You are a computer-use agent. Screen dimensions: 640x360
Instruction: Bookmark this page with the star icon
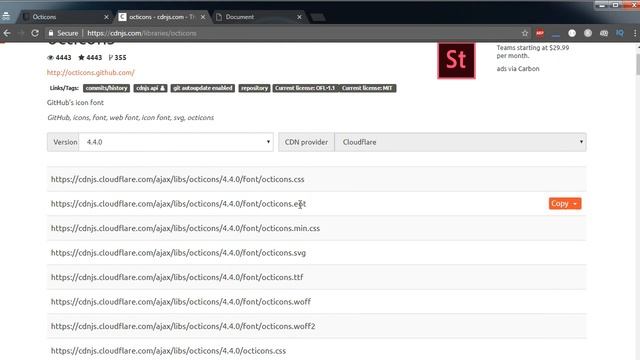(x=524, y=33)
